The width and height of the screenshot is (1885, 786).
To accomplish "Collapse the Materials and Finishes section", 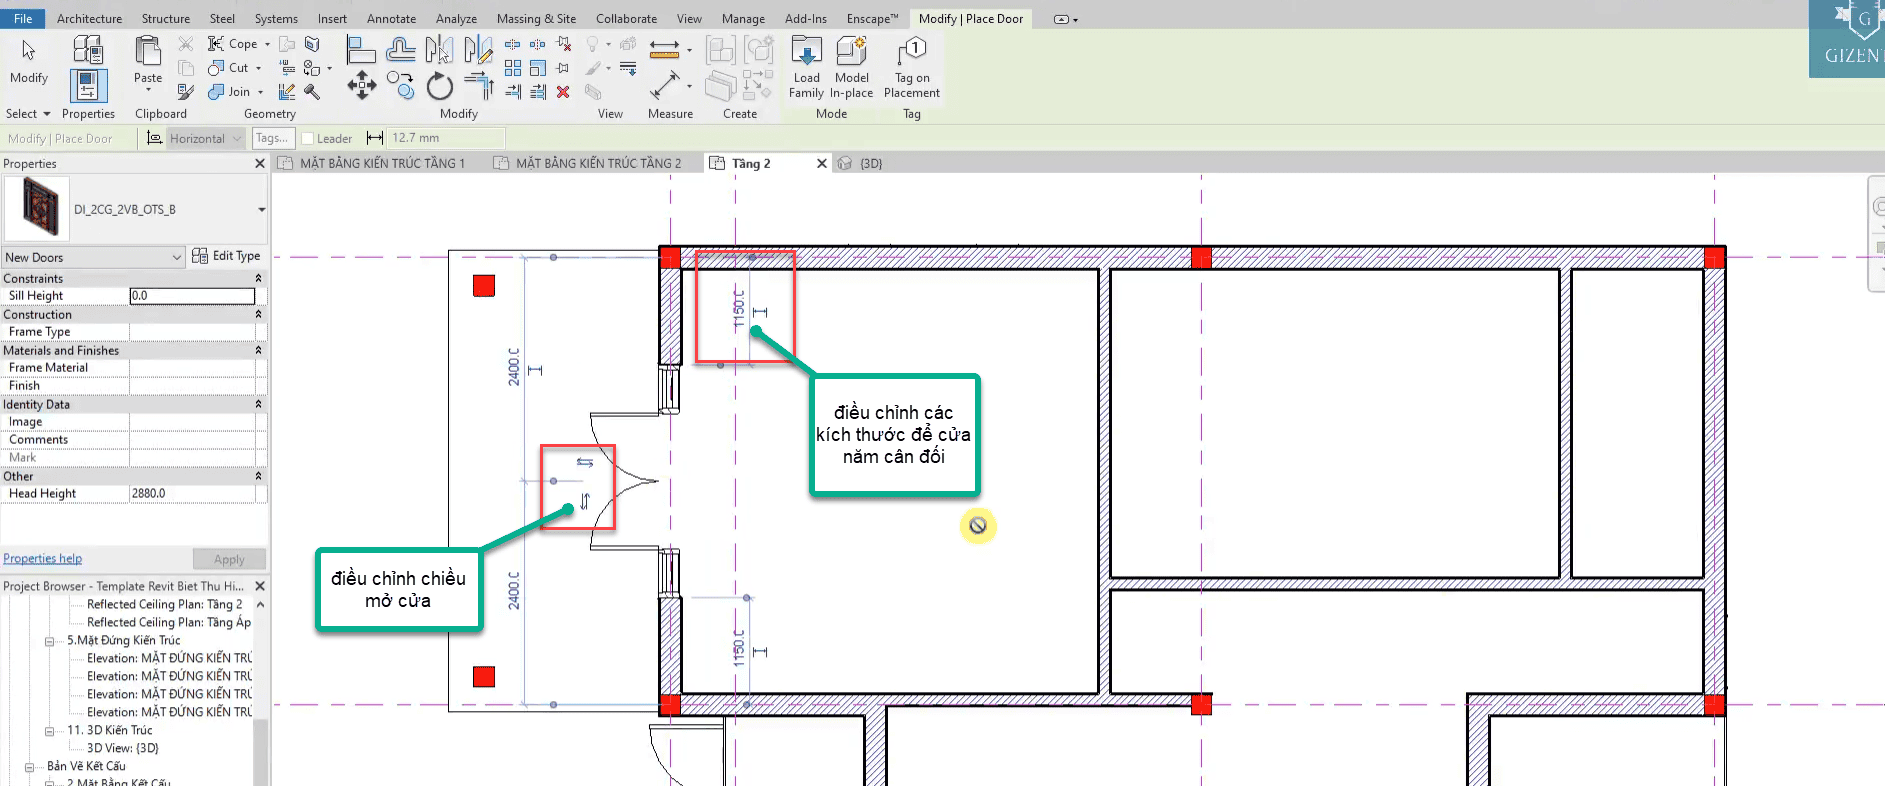I will click(259, 351).
